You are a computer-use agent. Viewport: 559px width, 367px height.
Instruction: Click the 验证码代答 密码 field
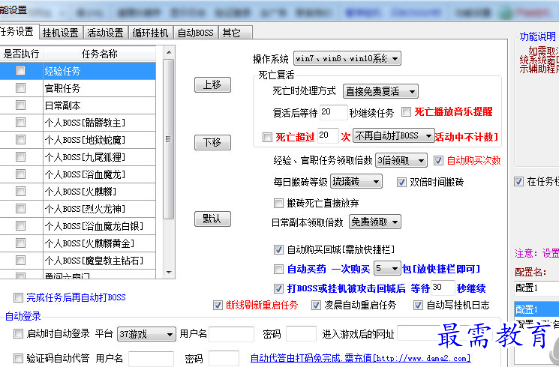(224, 358)
